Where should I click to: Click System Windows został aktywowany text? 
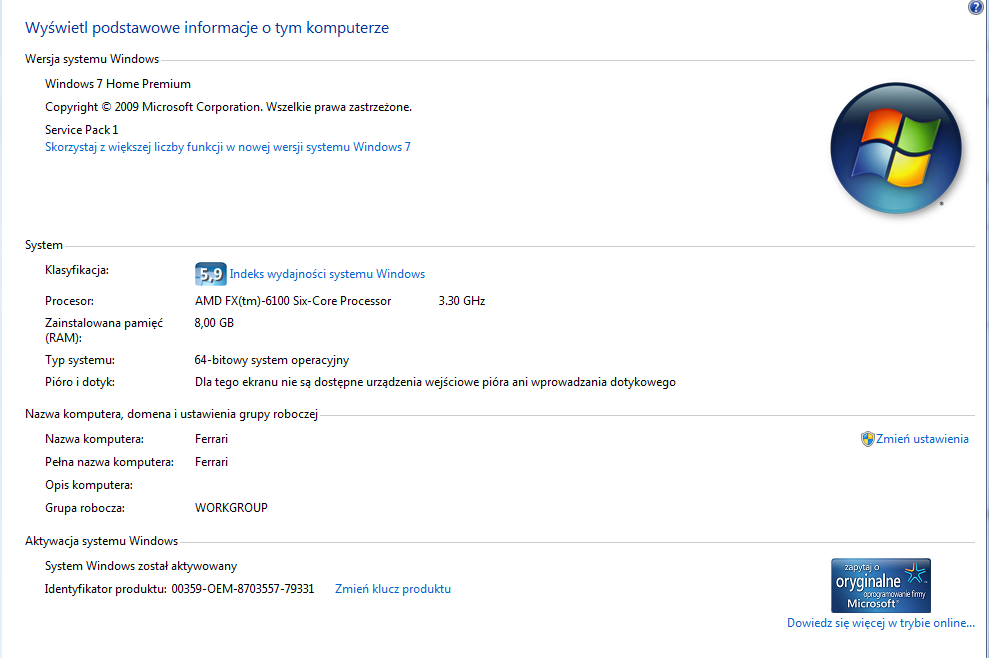coord(141,566)
